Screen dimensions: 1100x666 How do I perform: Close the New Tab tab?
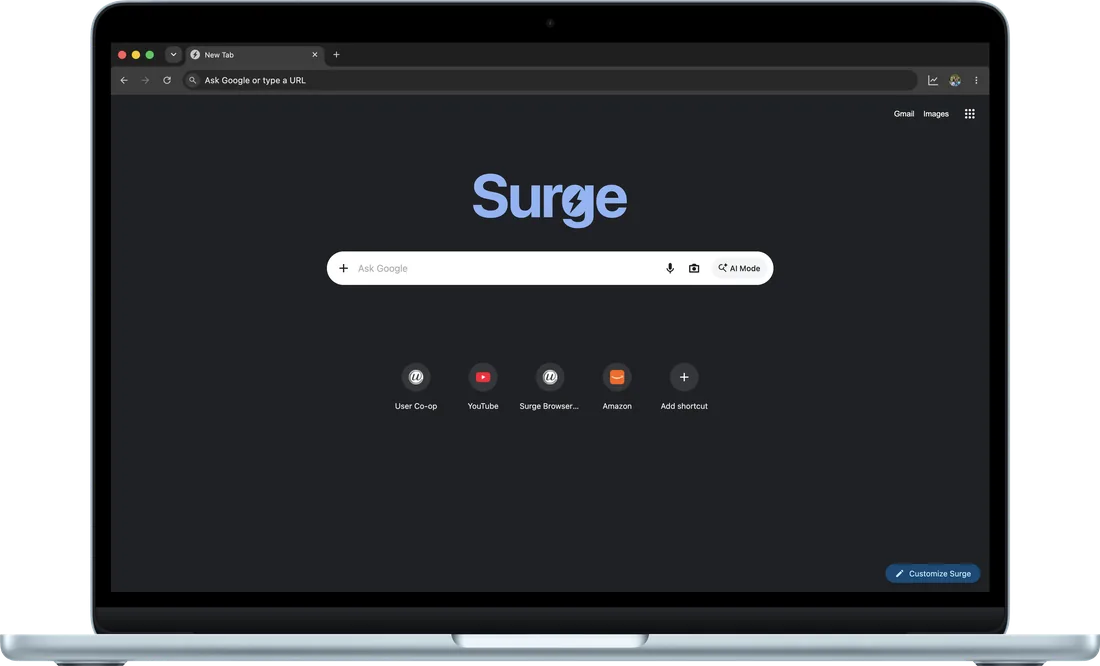(x=314, y=55)
